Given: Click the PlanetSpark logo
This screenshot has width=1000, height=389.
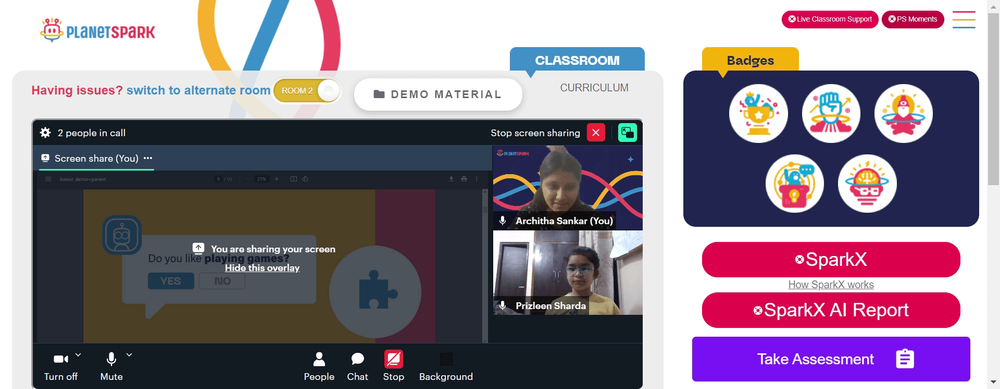Looking at the screenshot, I should click(98, 30).
